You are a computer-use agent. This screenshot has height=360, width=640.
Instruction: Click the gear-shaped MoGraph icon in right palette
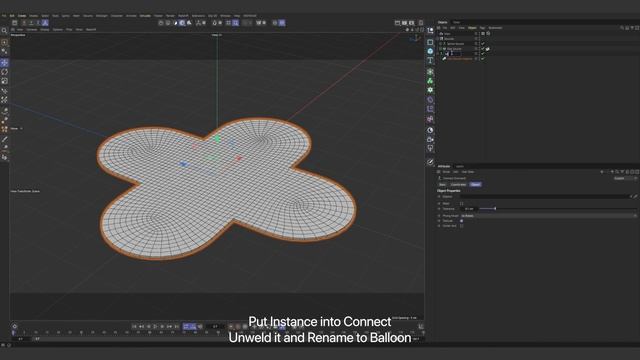[x=430, y=90]
